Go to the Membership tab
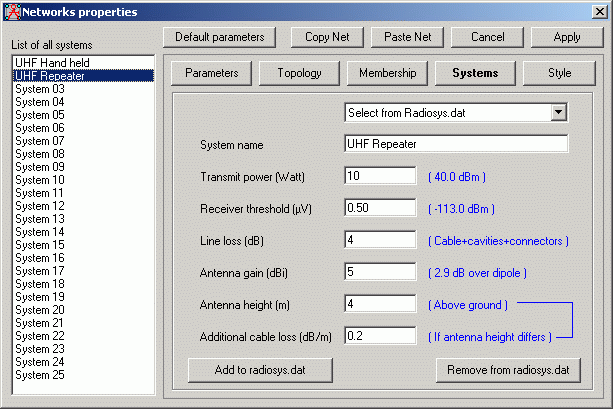Image resolution: width=613 pixels, height=409 pixels. [387, 73]
